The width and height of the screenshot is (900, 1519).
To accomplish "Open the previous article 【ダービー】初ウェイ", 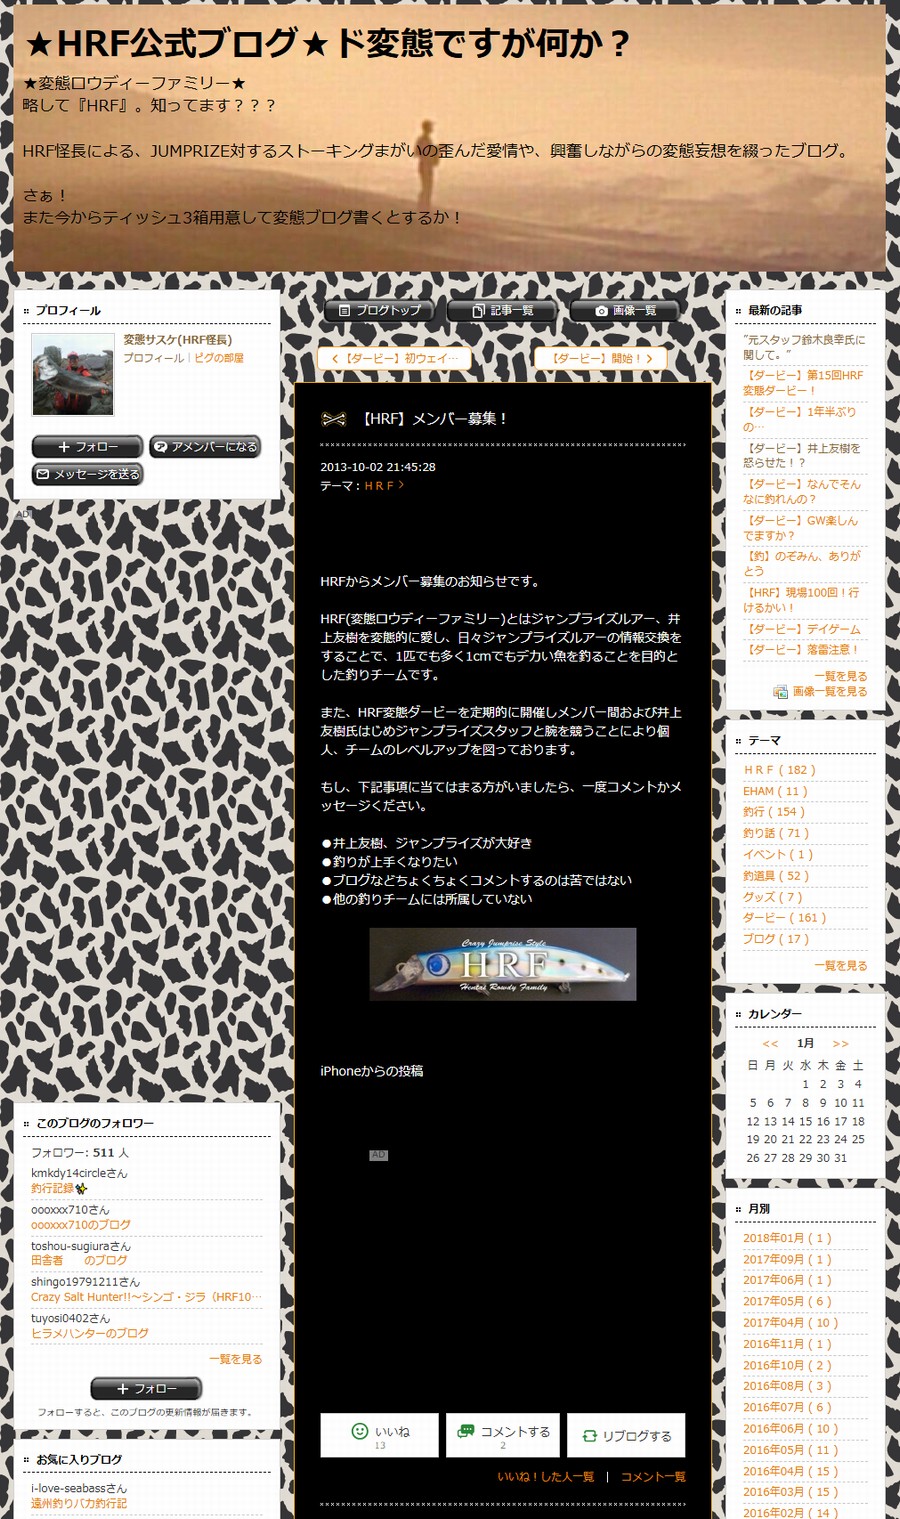I will click(x=394, y=358).
